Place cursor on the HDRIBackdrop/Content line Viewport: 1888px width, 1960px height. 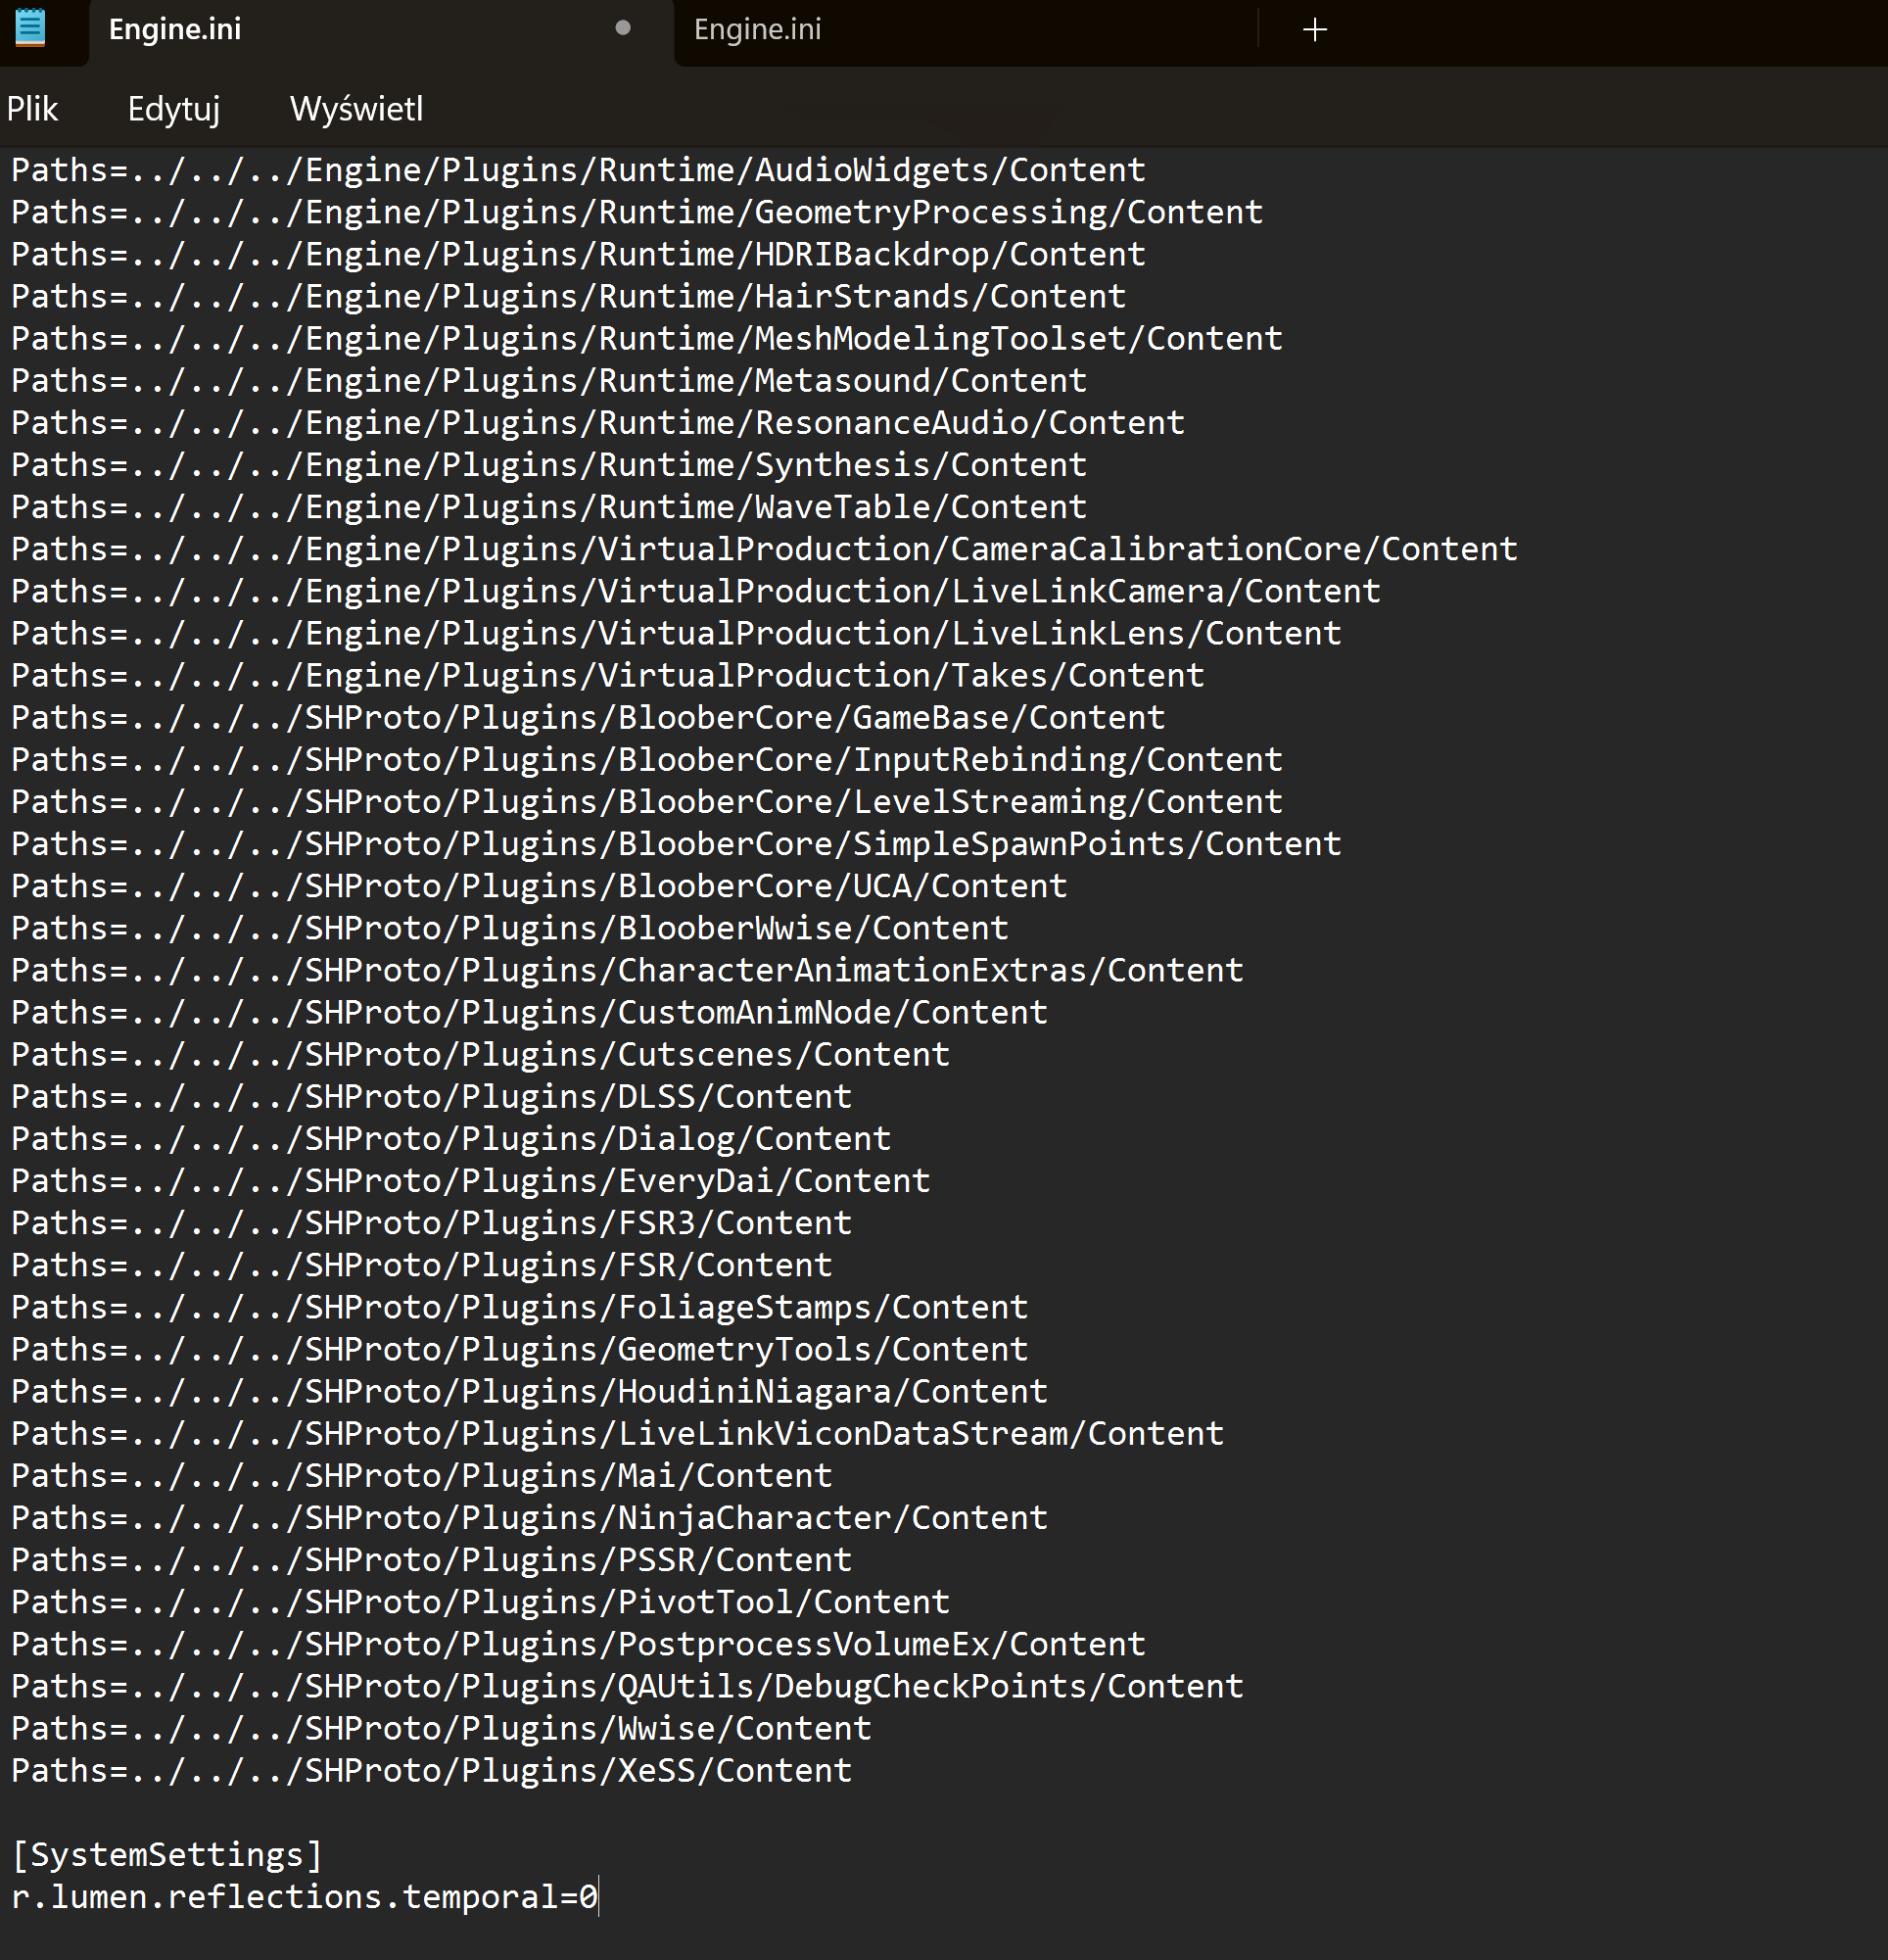tap(578, 254)
